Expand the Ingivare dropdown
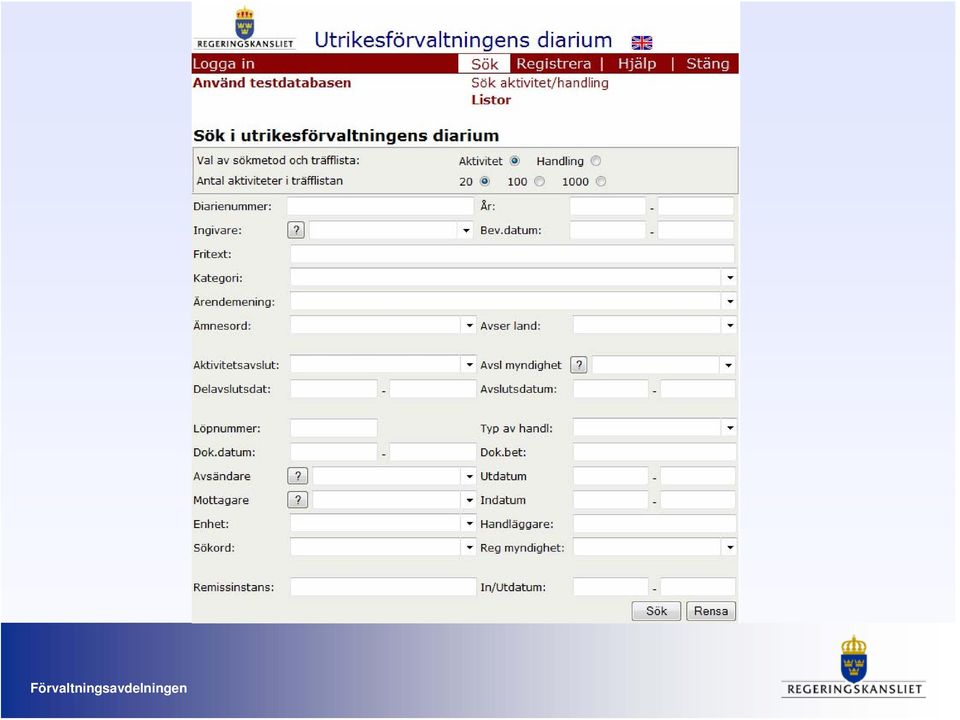The image size is (960, 720). [x=467, y=230]
